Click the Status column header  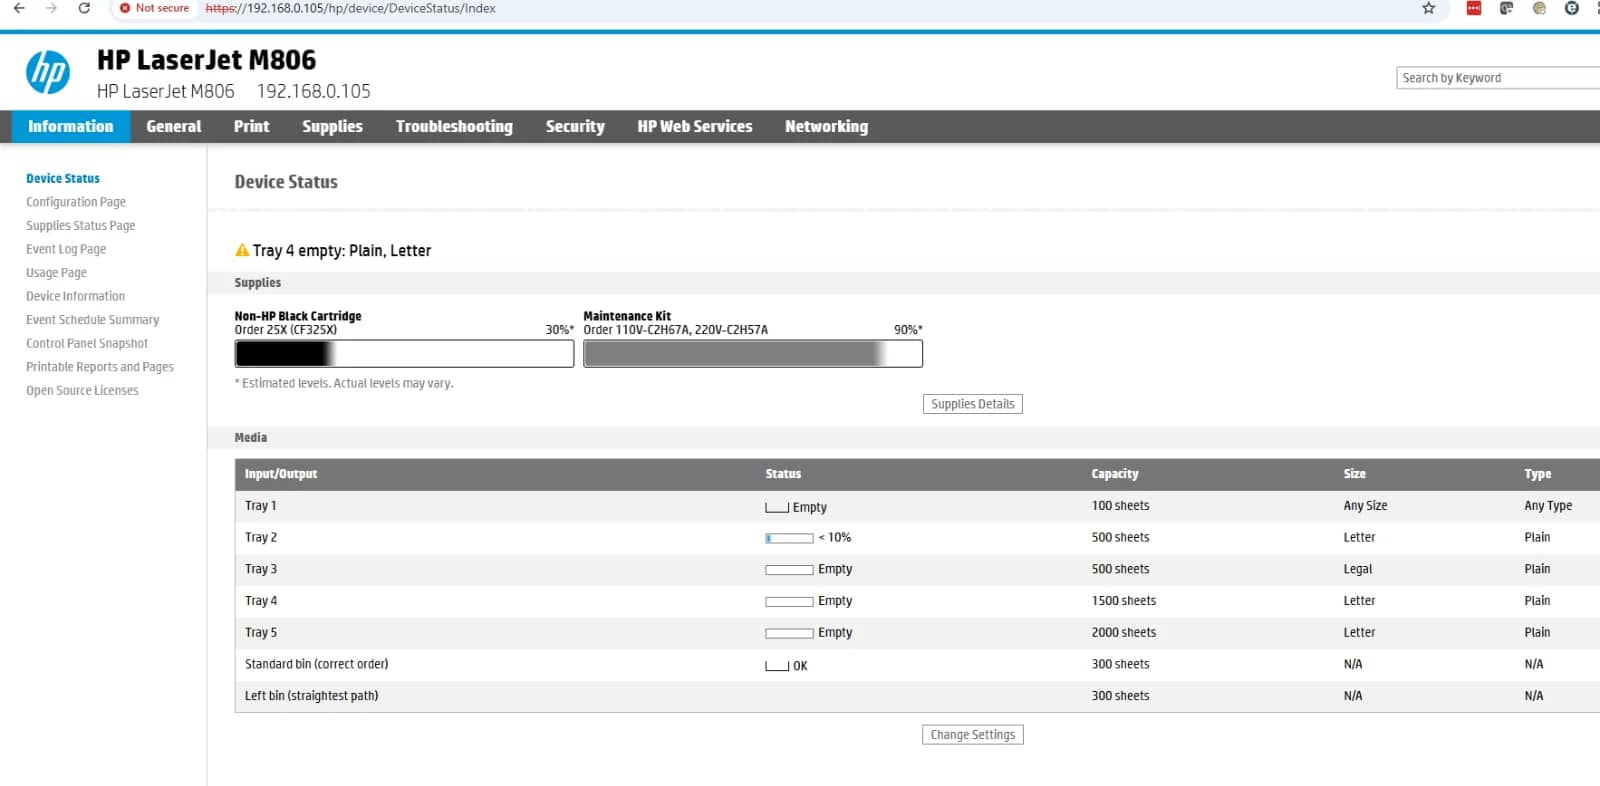click(x=783, y=474)
